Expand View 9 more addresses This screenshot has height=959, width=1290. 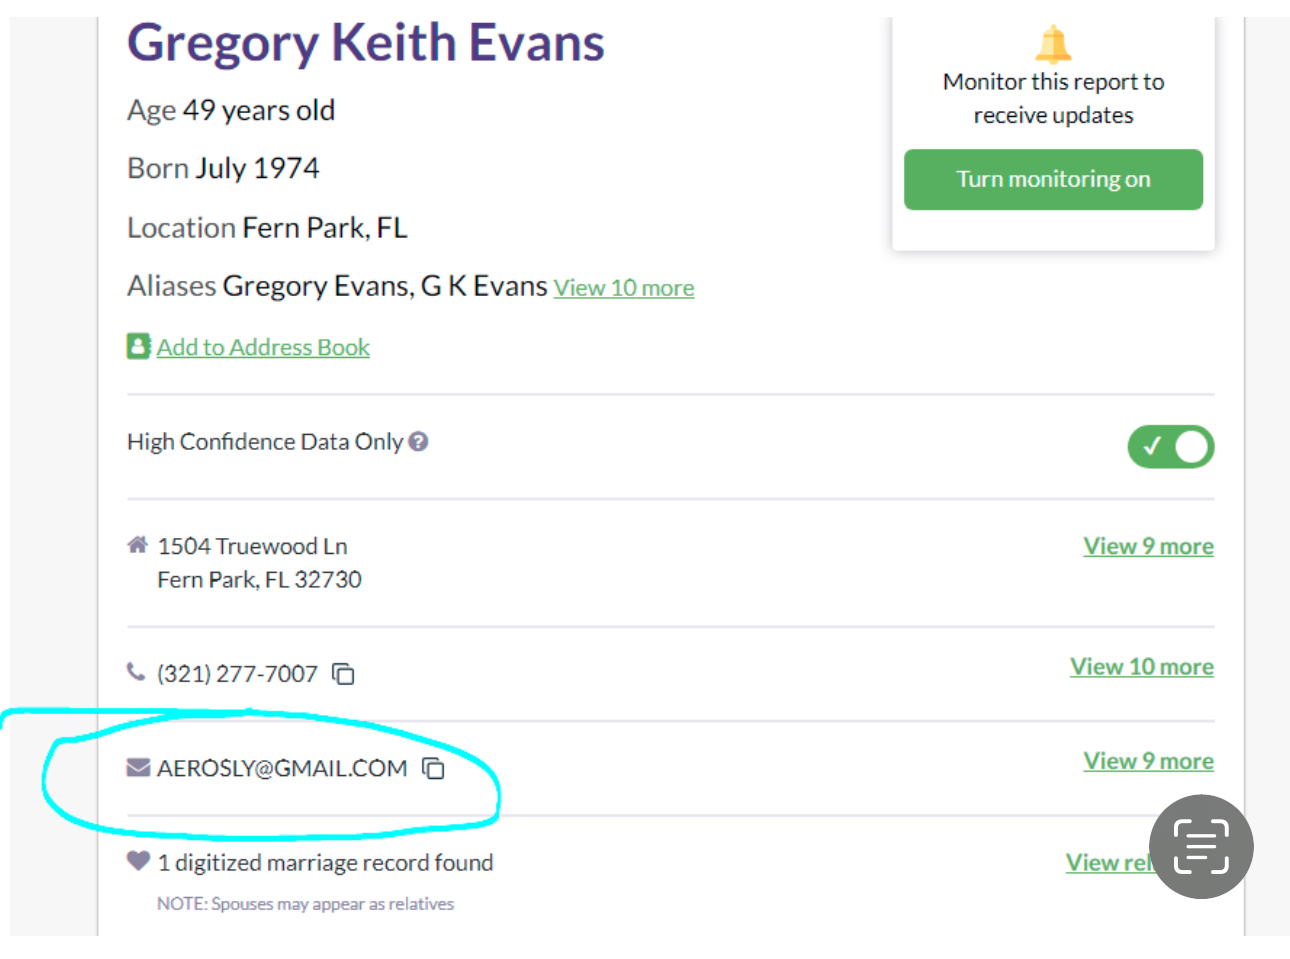[x=1148, y=546]
